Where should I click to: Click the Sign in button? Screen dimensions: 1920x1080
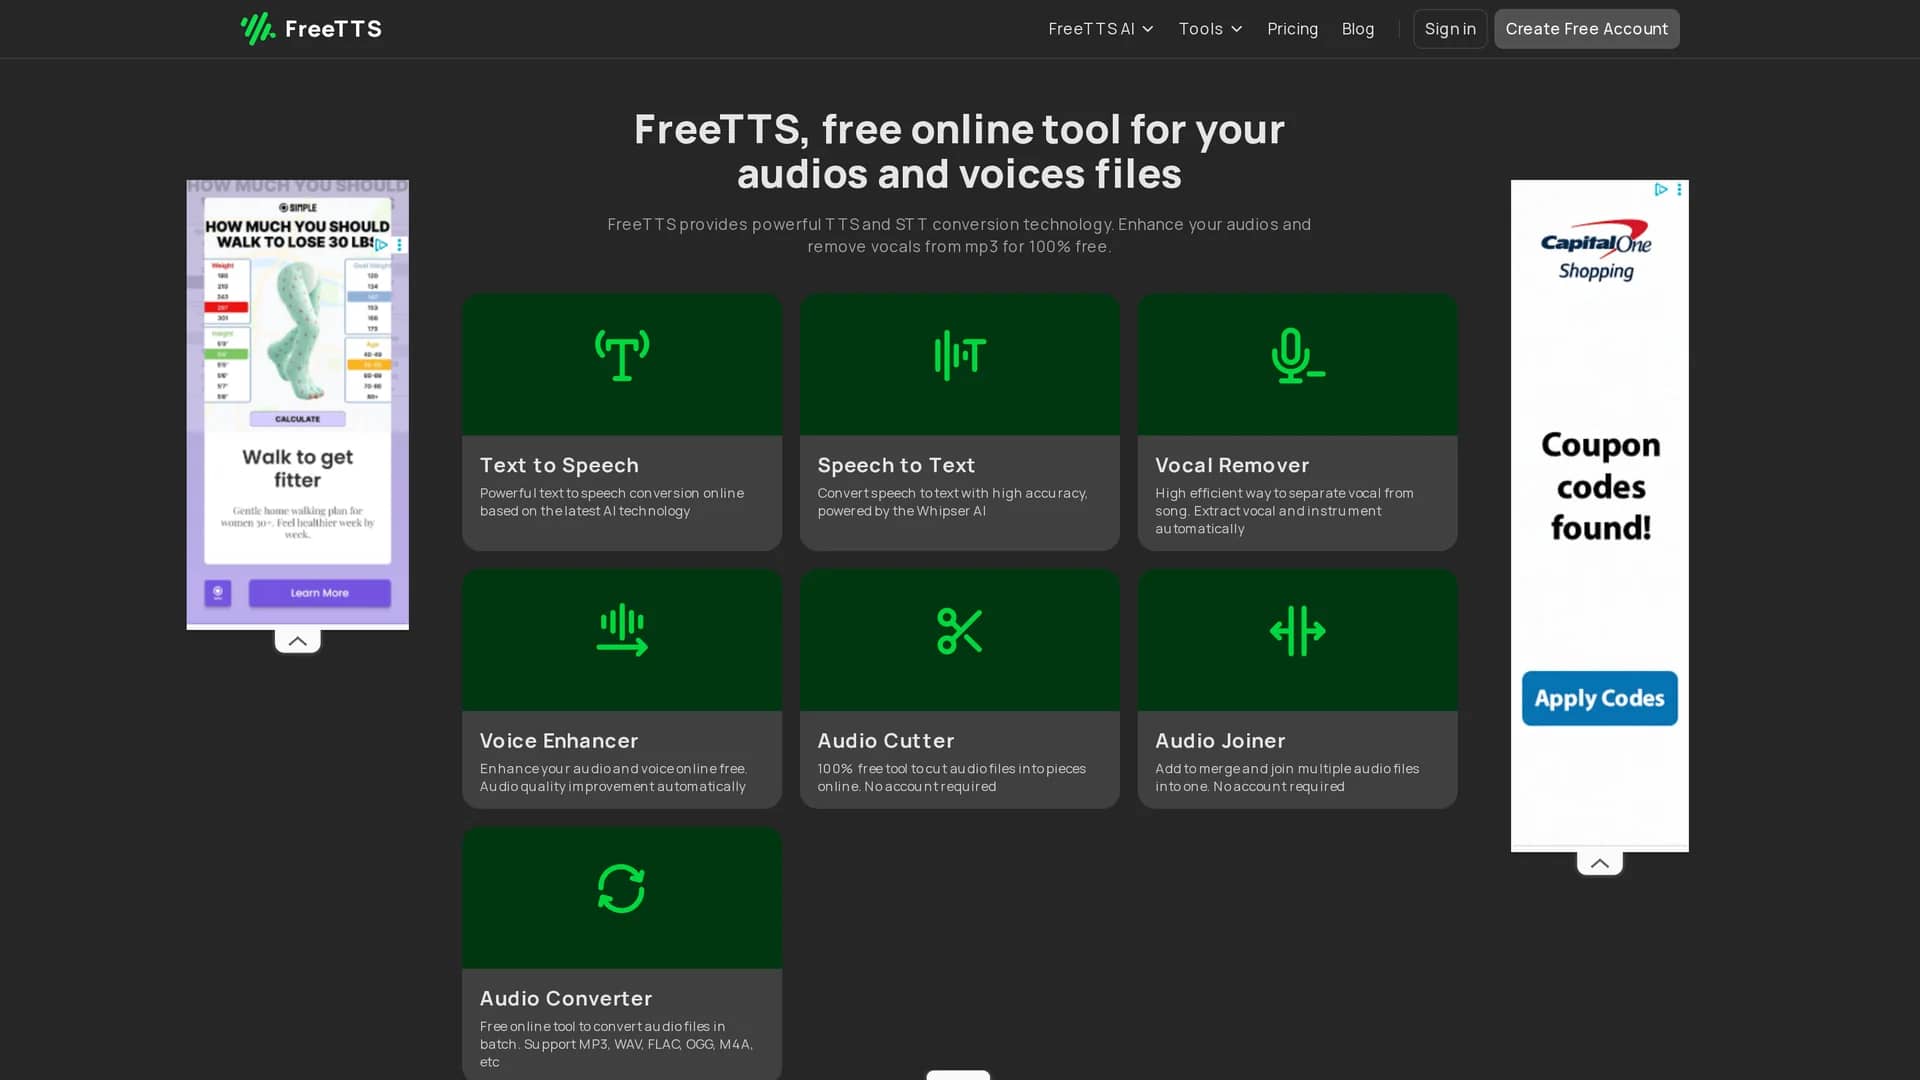[1449, 29]
